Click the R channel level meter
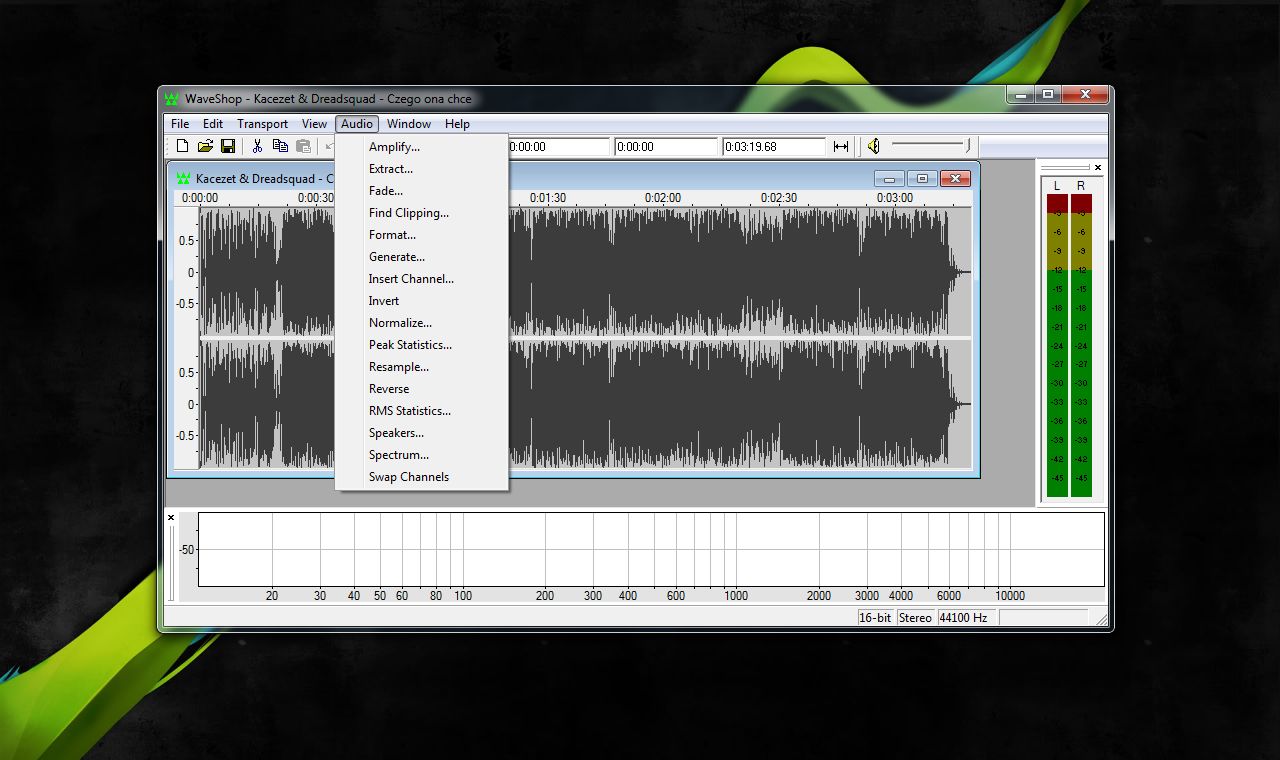The width and height of the screenshot is (1280, 760). pos(1081,345)
